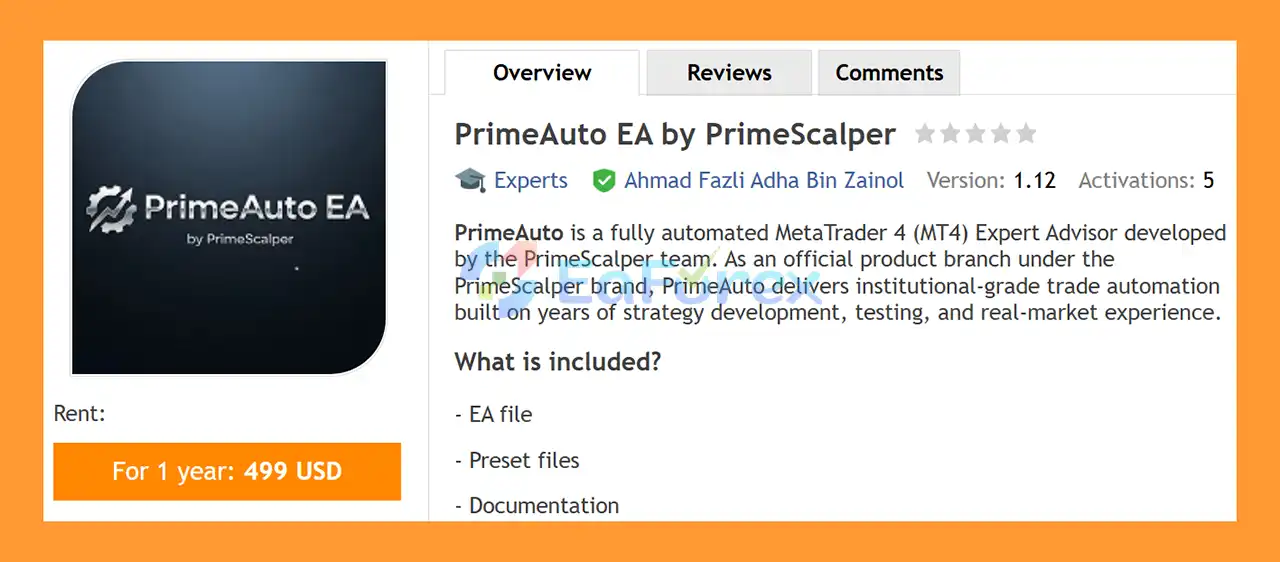The height and width of the screenshot is (562, 1280).
Task: Click the version number 1.12
Action: [x=1034, y=181]
